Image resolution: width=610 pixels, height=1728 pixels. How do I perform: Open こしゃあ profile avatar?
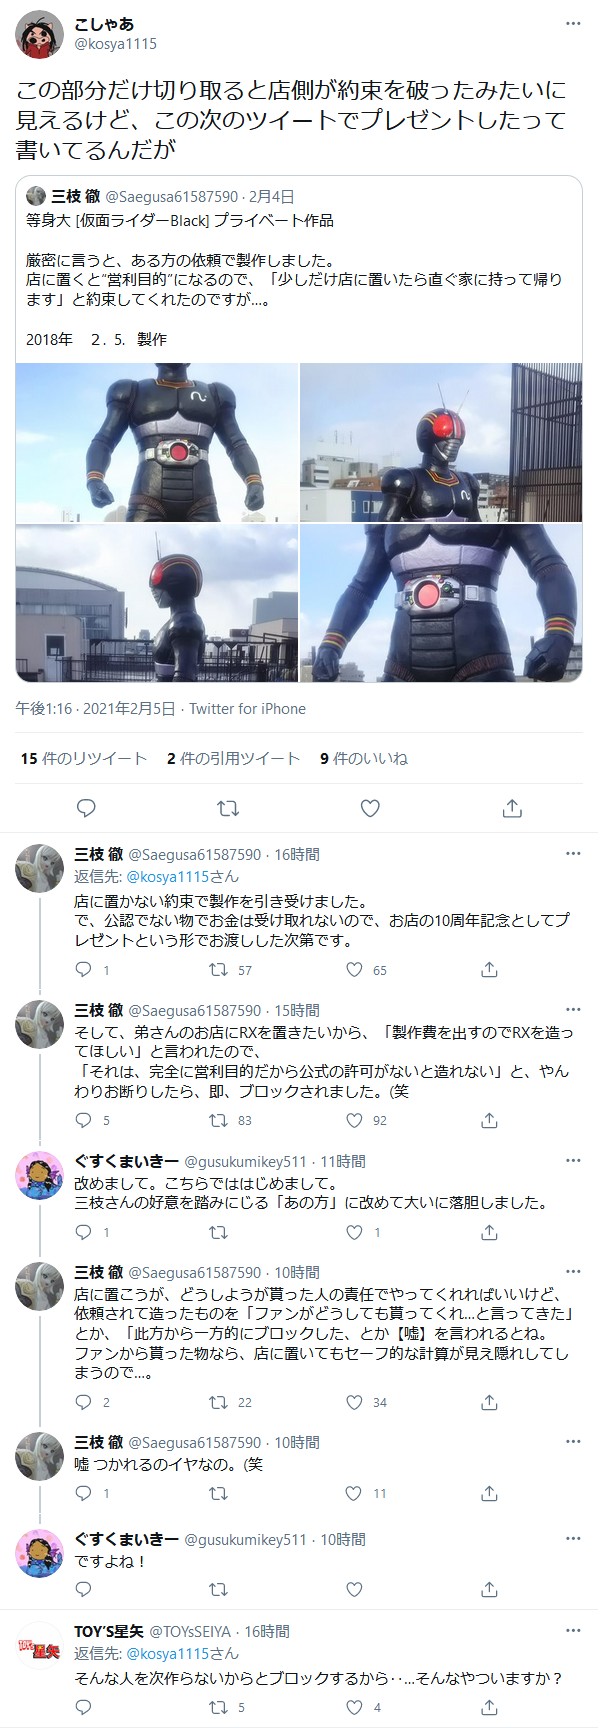click(x=40, y=34)
